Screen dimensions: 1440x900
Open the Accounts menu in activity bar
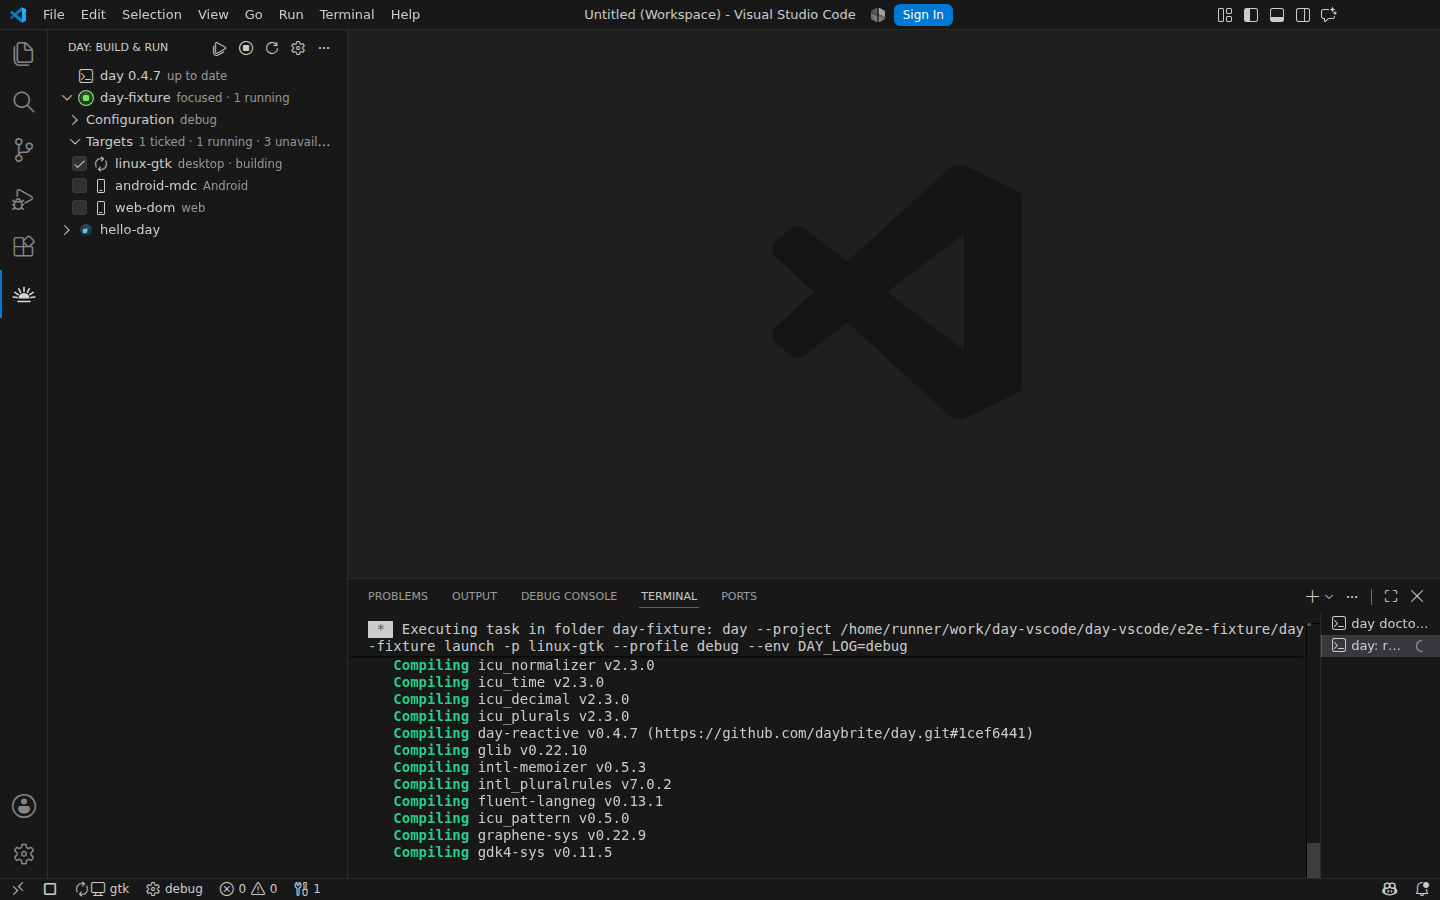[x=23, y=806]
